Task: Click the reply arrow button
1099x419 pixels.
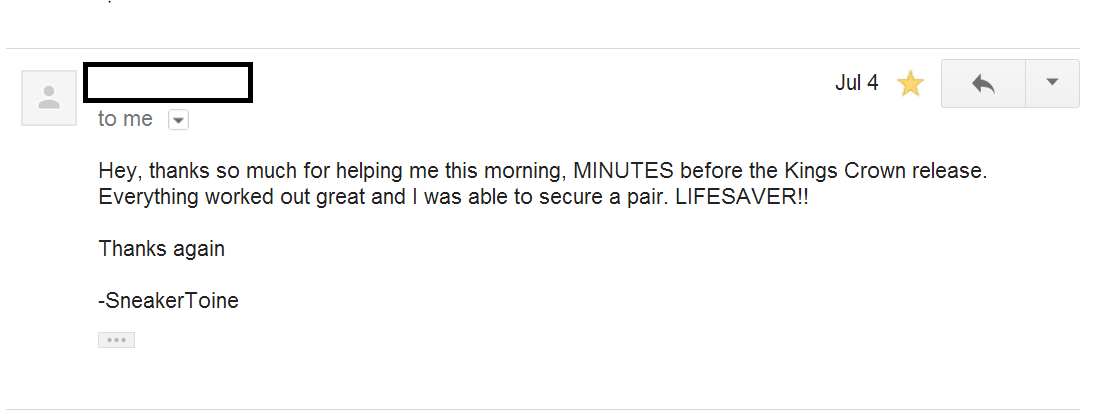Action: tap(983, 83)
